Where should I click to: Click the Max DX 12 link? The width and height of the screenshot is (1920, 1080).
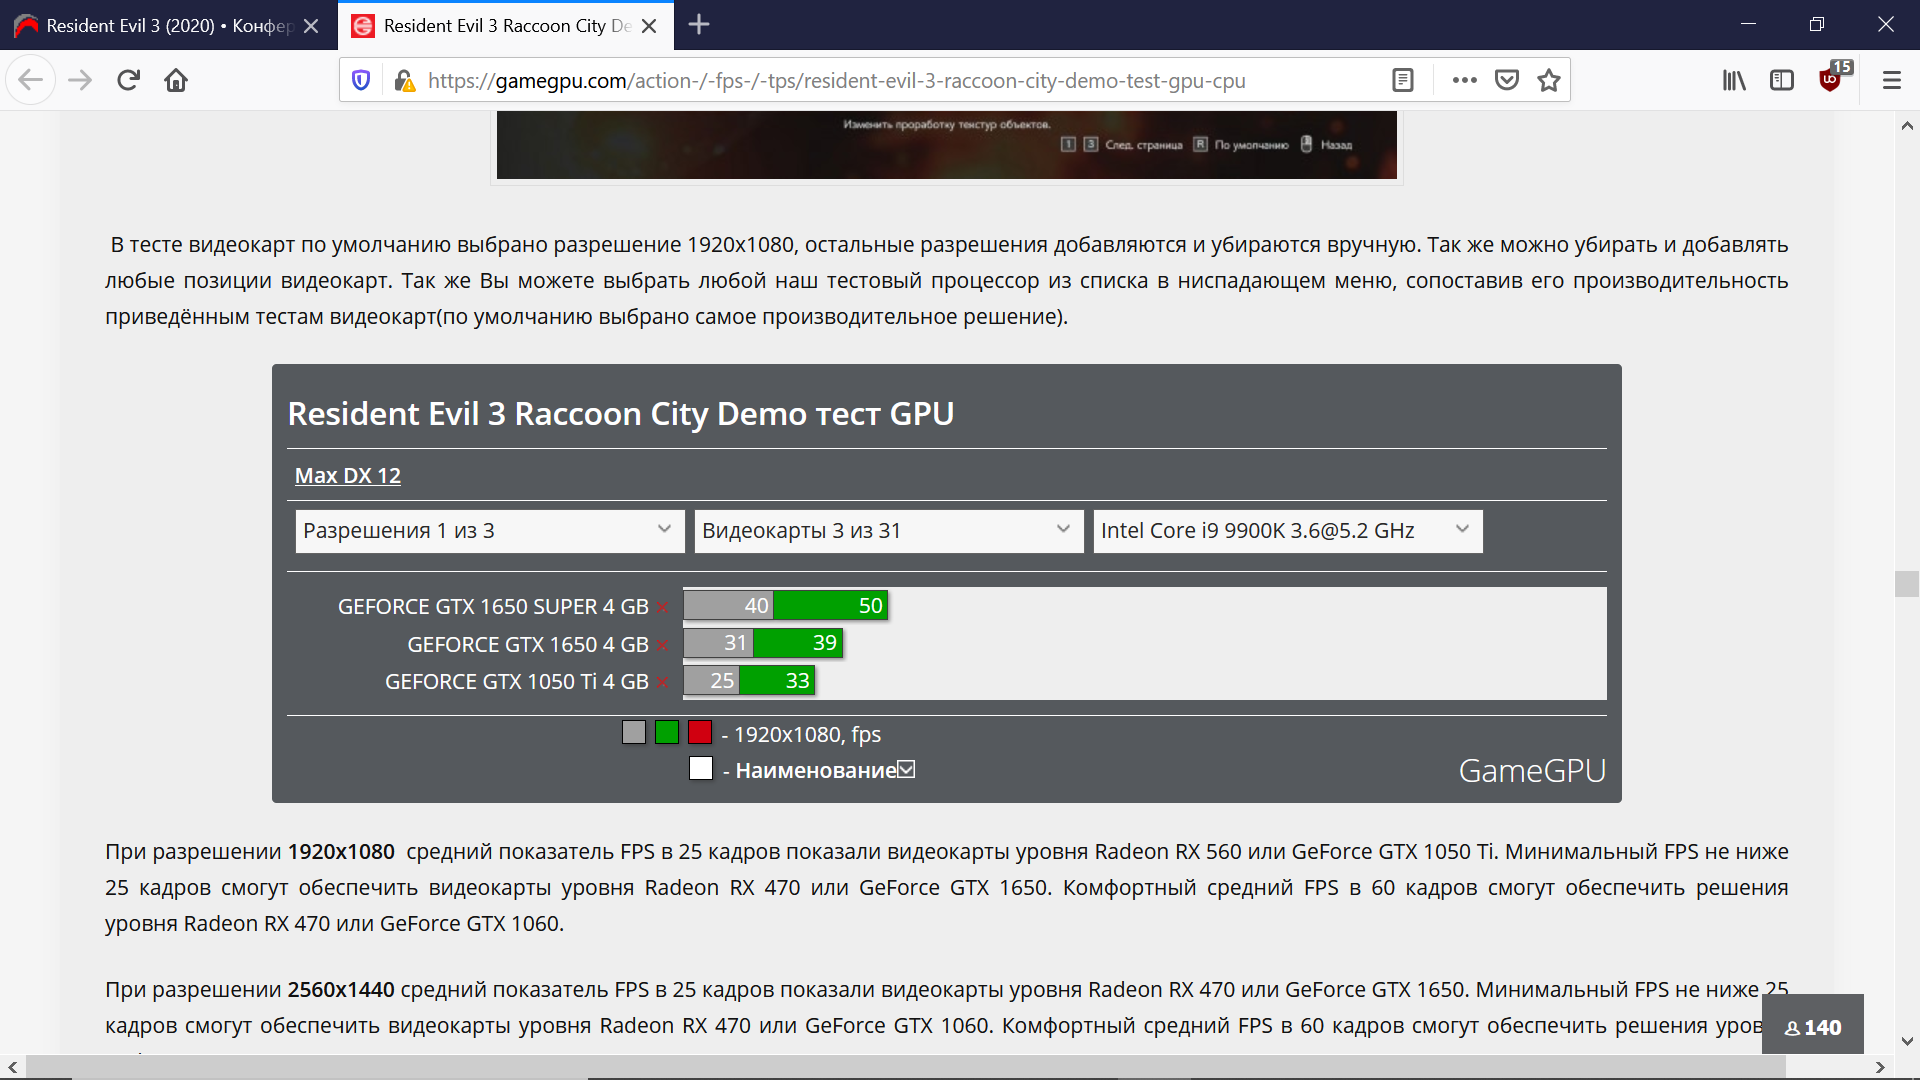click(x=347, y=476)
